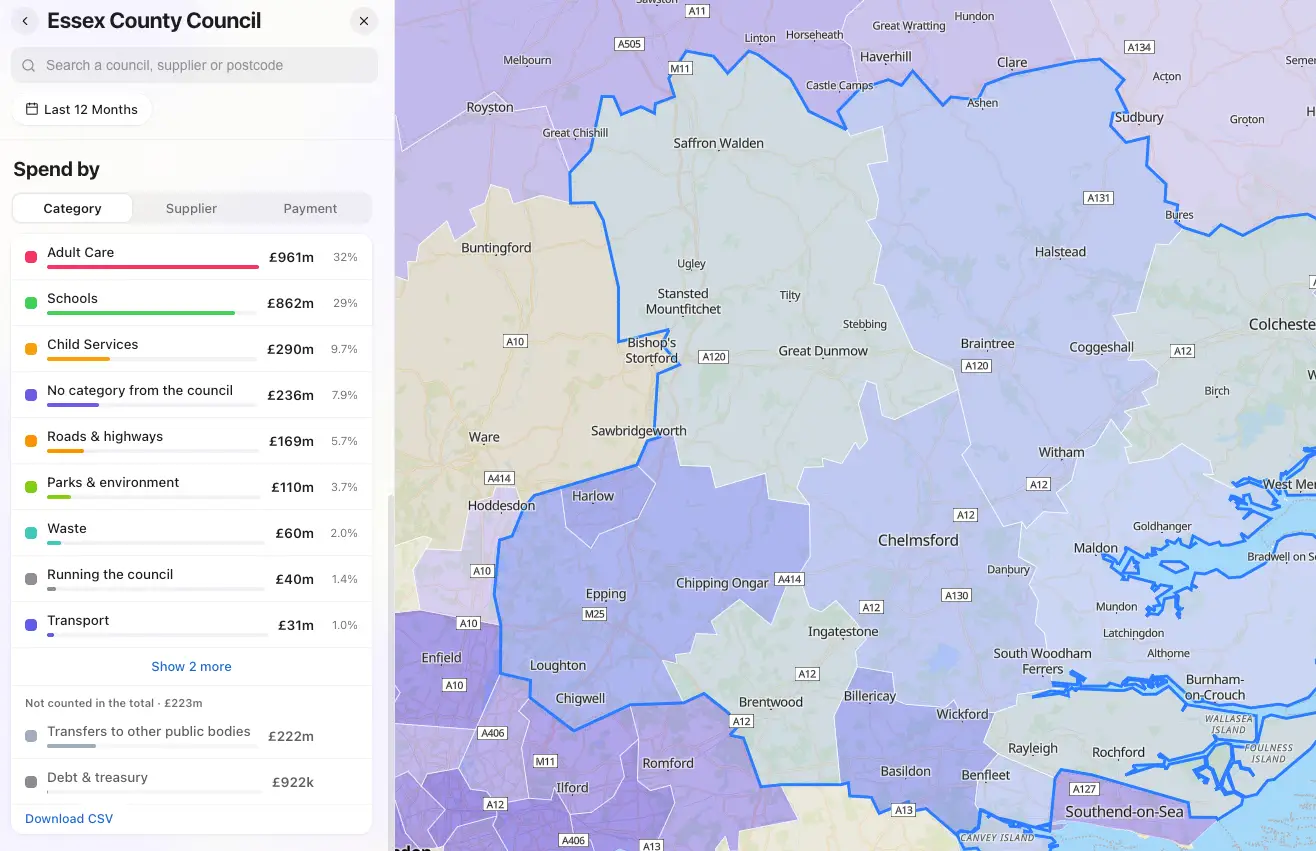Click the £222m transfers amount
Viewport: 1316px width, 851px height.
click(x=291, y=736)
